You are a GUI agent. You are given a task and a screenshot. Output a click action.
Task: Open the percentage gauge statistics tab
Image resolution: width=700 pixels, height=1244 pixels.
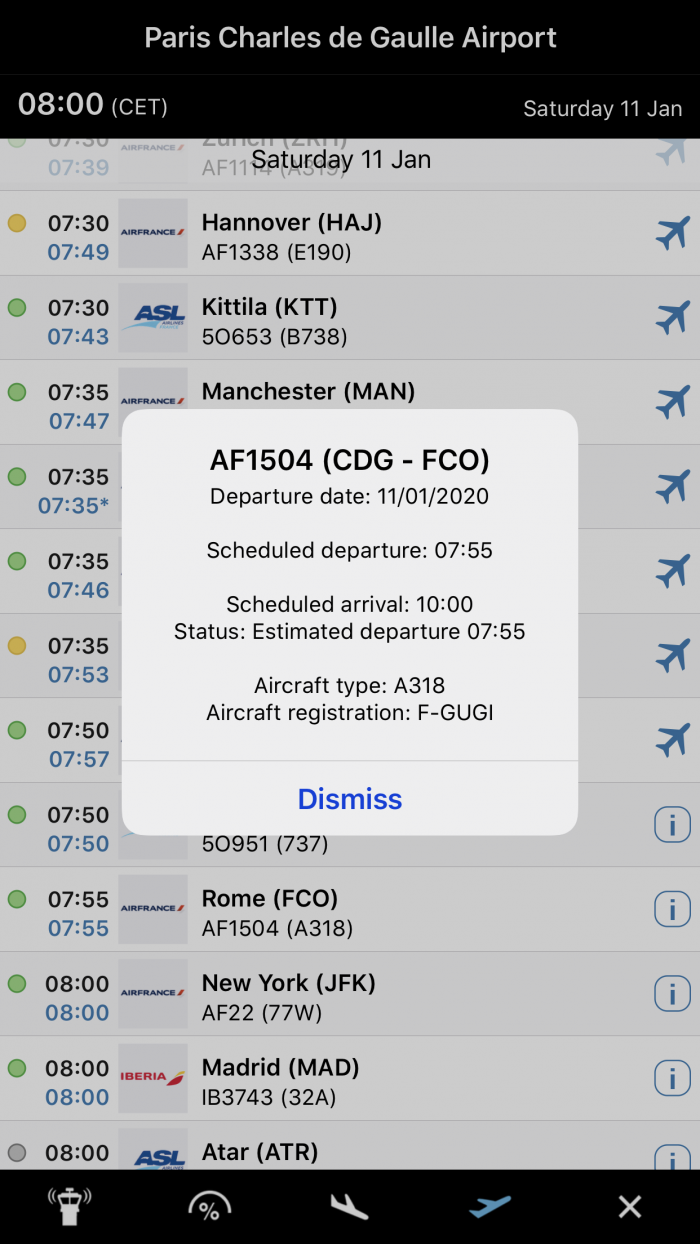click(x=210, y=1206)
